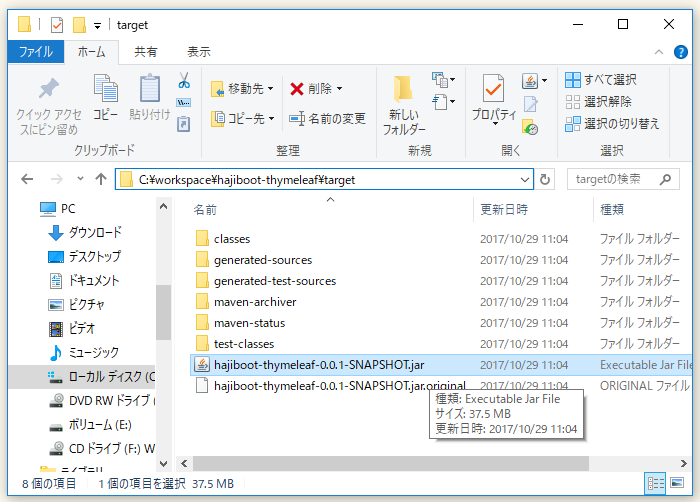Click the Properties icon in the quick access toolbar
Viewport: 700px width, 502px height.
pos(57,25)
